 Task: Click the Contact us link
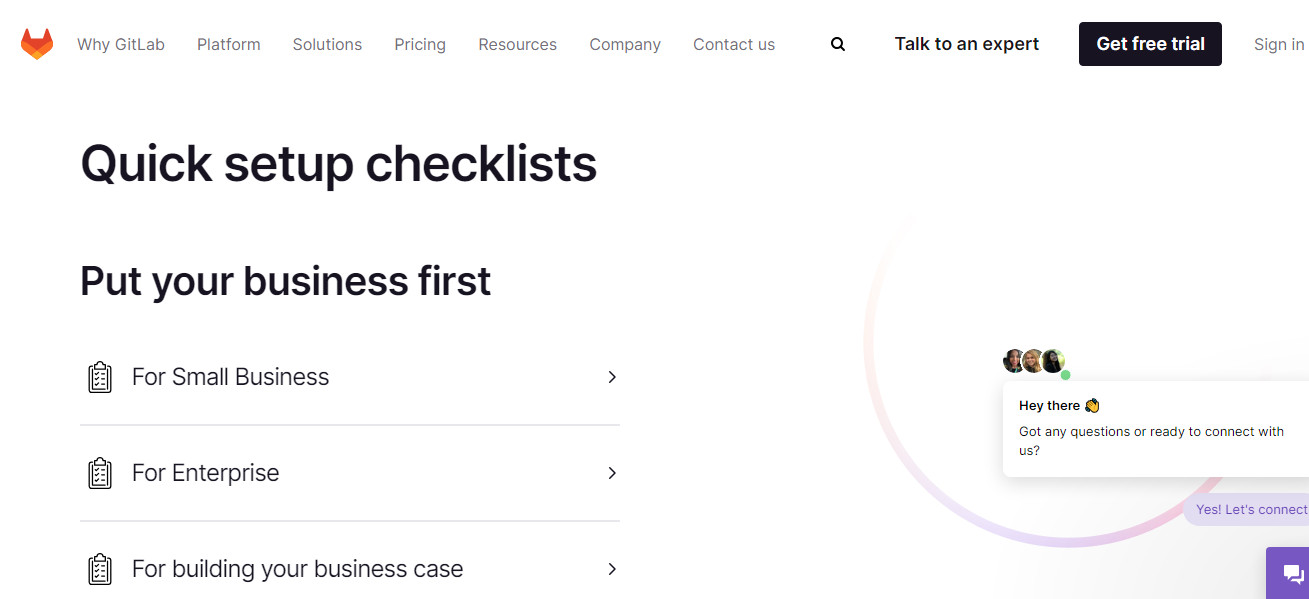pos(734,44)
